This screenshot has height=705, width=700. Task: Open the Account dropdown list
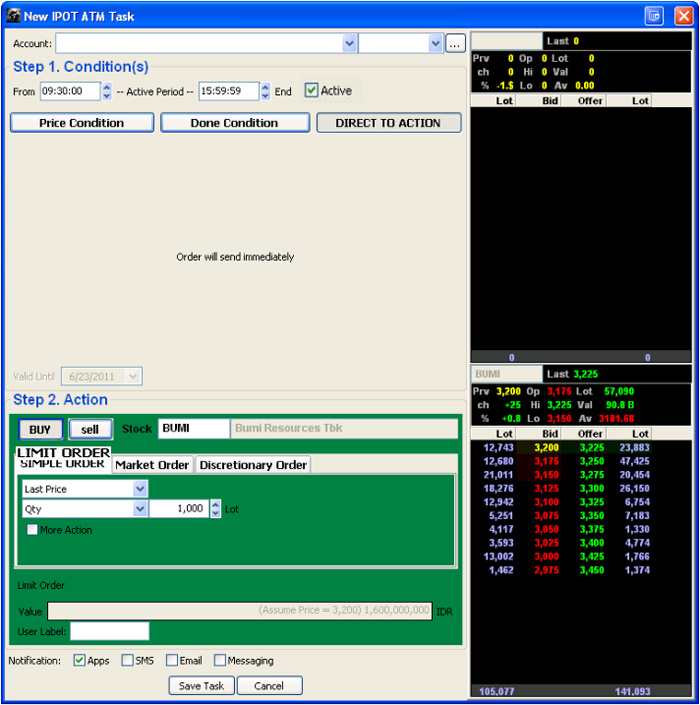[x=349, y=44]
